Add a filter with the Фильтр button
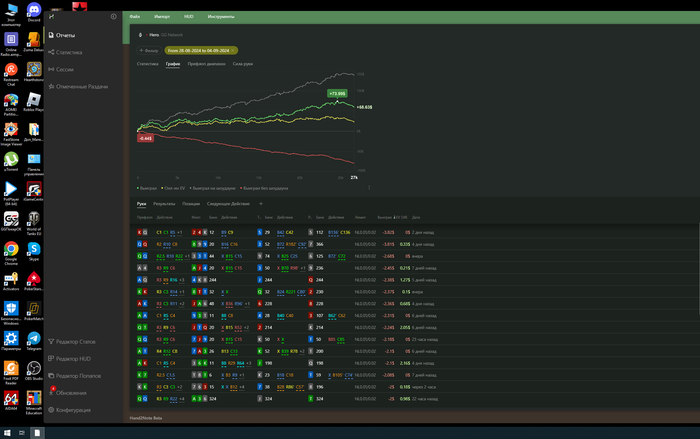 149,50
